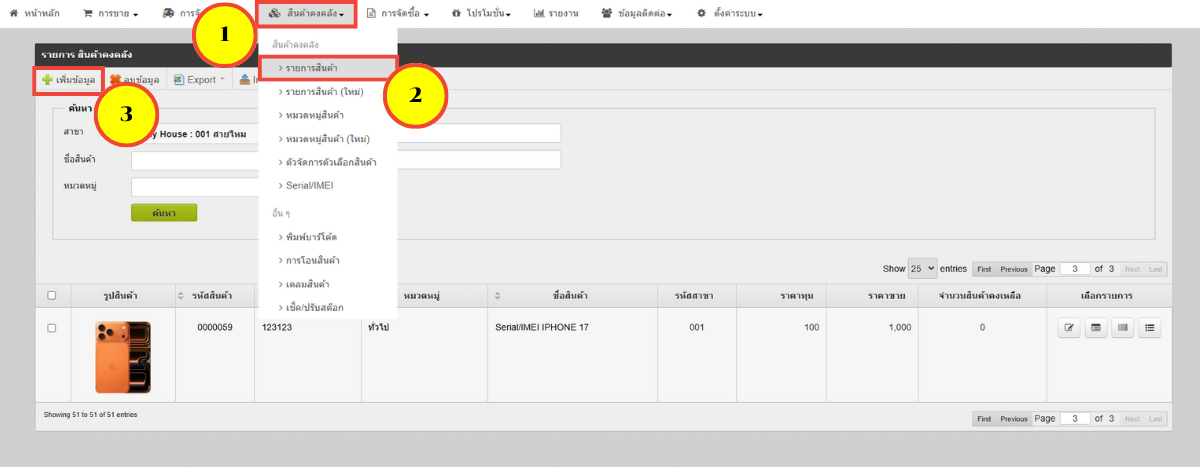Click Last in the bottom pager
1200x467 pixels.
click(1155, 419)
